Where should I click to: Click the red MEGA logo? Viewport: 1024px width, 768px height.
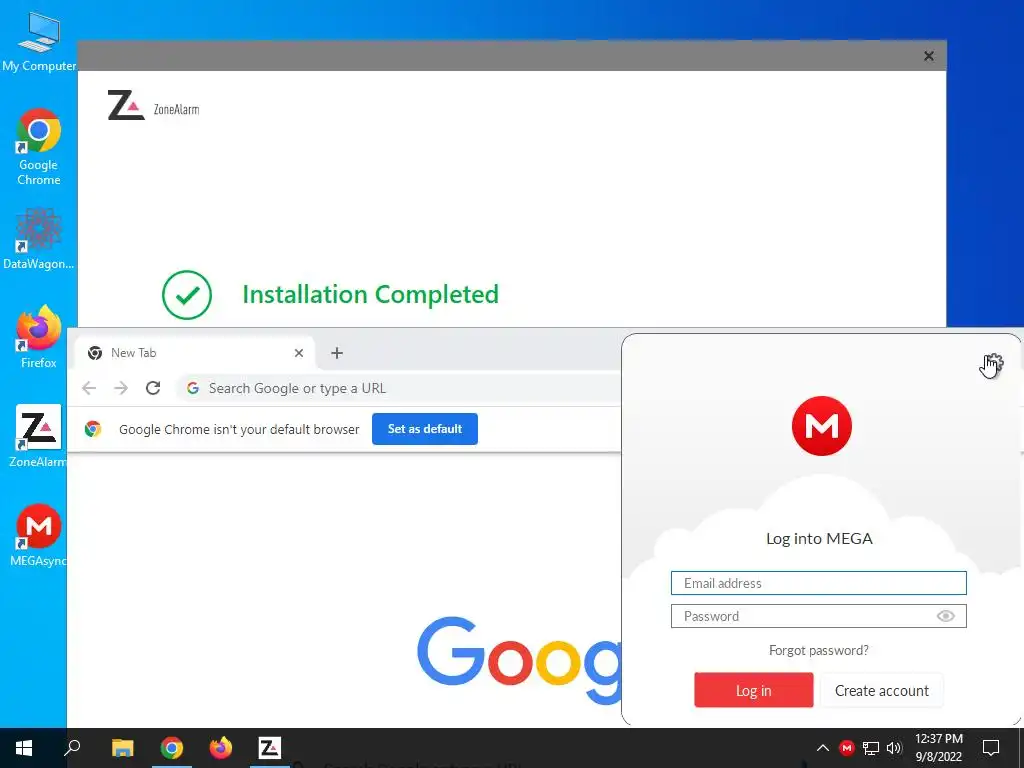tap(821, 426)
